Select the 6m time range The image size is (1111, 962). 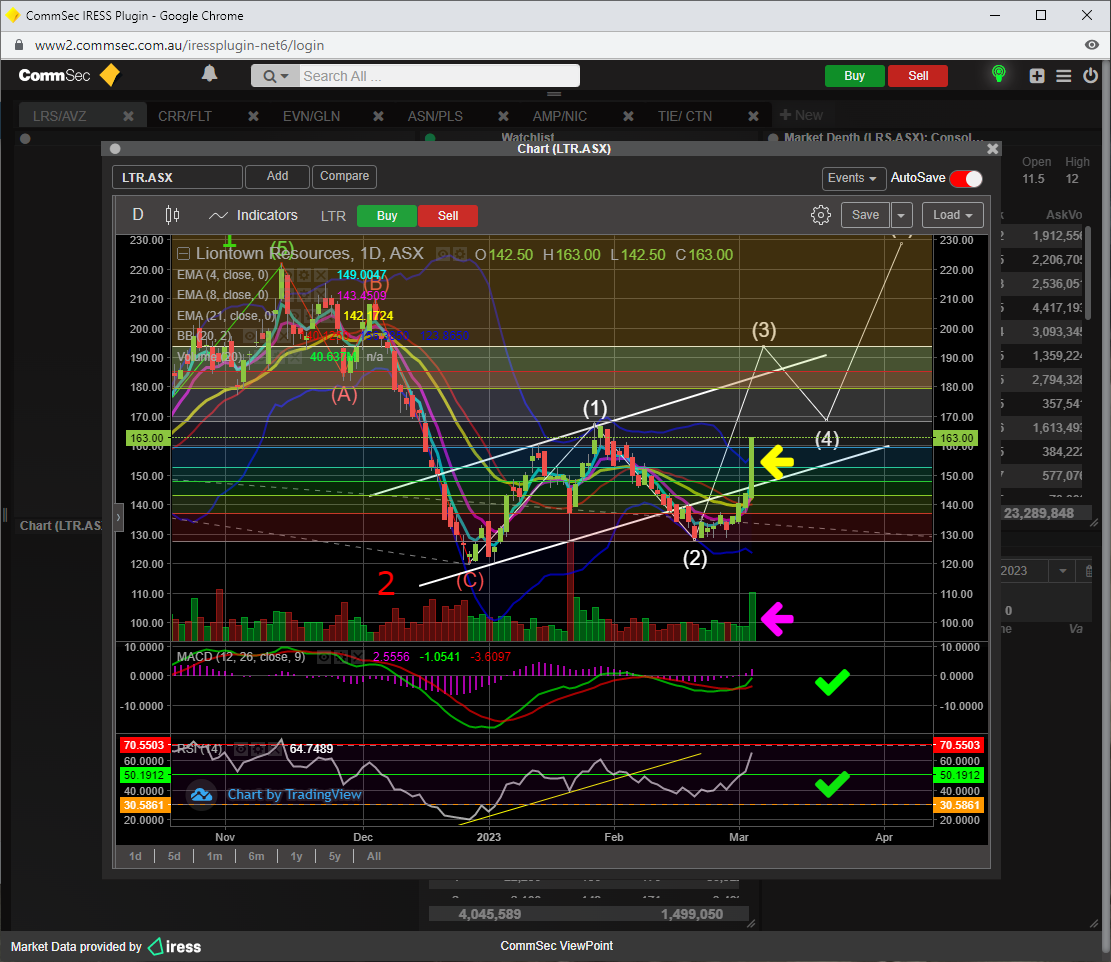256,856
